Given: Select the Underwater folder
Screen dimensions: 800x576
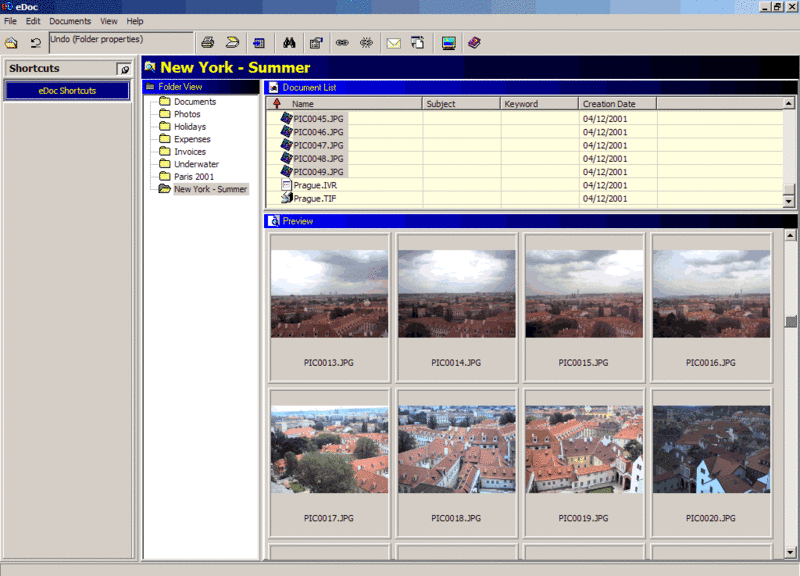Looking at the screenshot, I should tap(196, 164).
